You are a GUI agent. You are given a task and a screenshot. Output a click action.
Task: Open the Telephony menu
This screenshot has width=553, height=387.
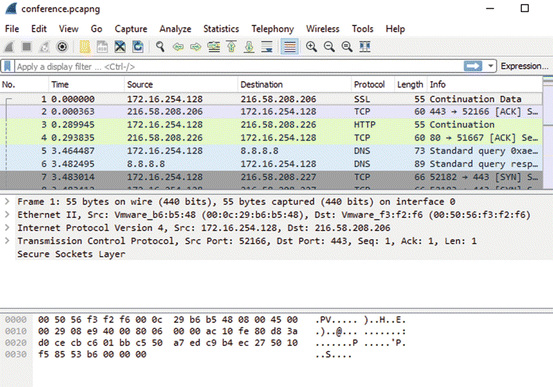pyautogui.click(x=273, y=29)
